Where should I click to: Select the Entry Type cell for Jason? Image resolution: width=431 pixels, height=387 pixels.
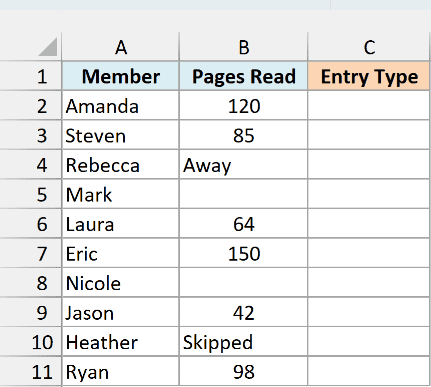(x=369, y=312)
